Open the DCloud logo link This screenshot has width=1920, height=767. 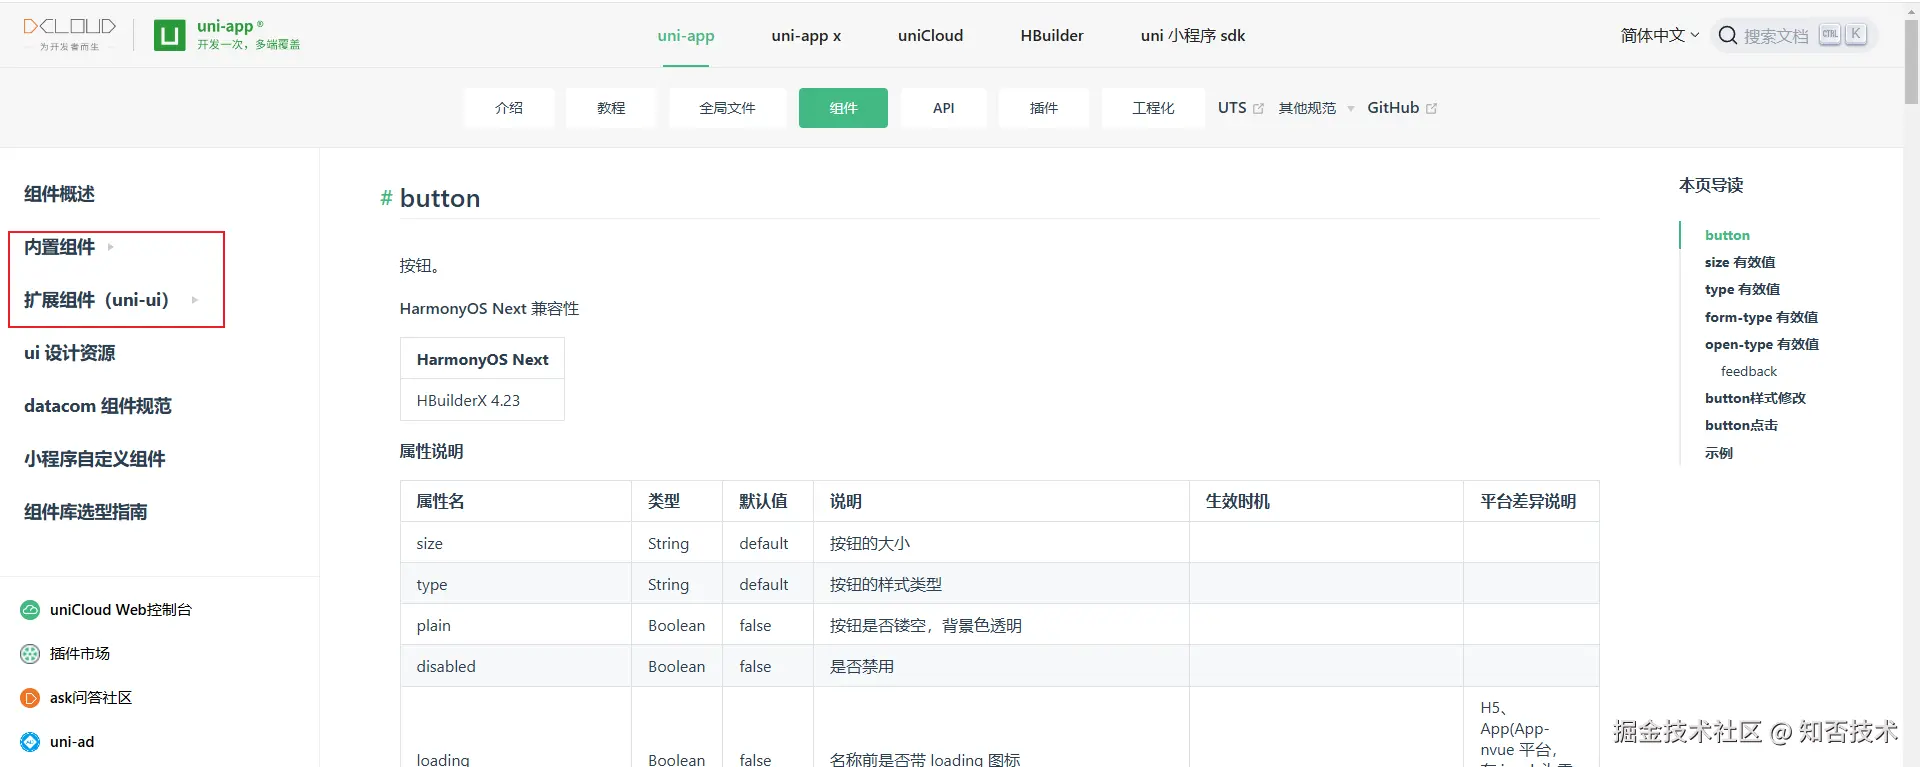pyautogui.click(x=70, y=34)
